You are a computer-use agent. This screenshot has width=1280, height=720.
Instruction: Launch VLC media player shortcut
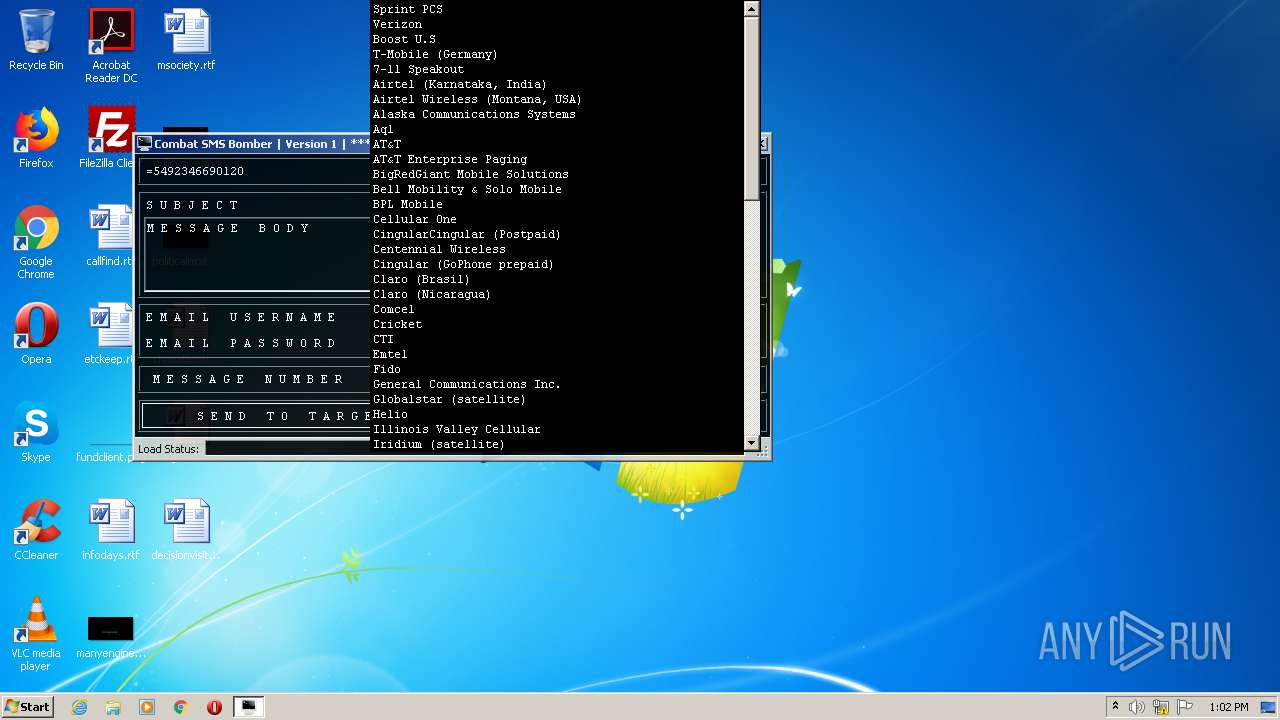(36, 634)
